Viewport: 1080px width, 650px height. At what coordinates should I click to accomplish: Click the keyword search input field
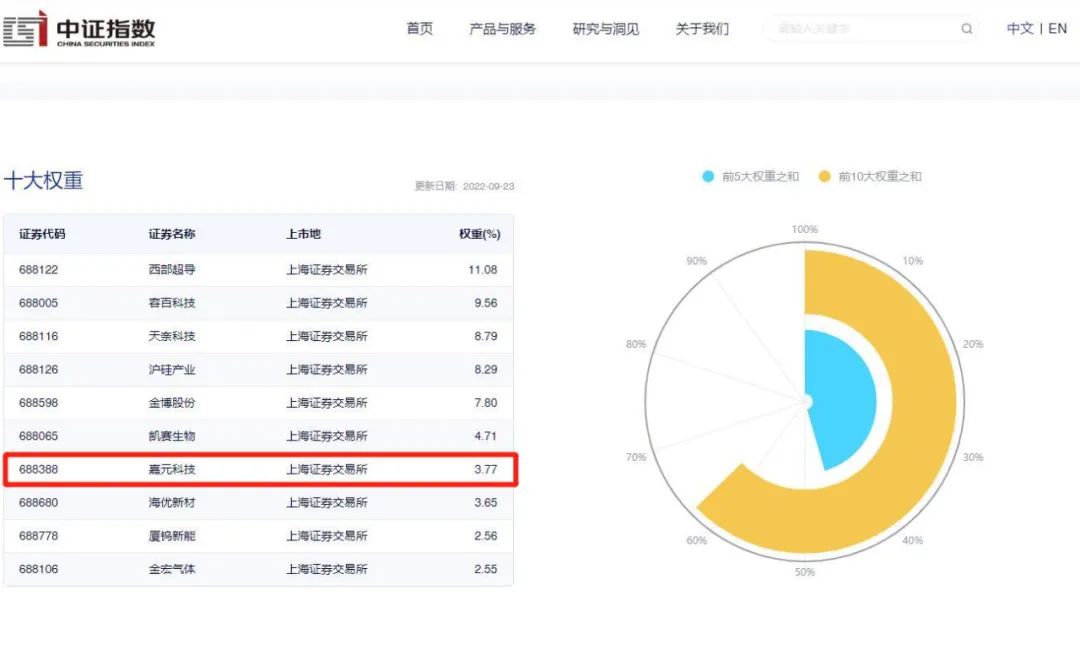coord(860,29)
